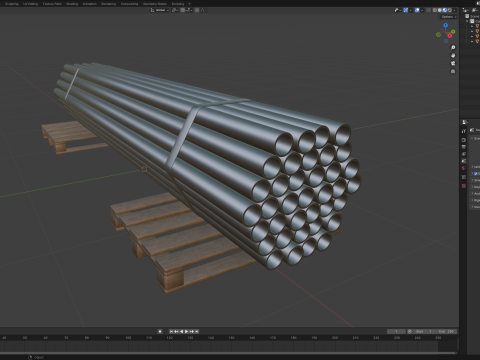Switch to the Animation workspace tab
The width and height of the screenshot is (480, 360).
click(x=89, y=4)
